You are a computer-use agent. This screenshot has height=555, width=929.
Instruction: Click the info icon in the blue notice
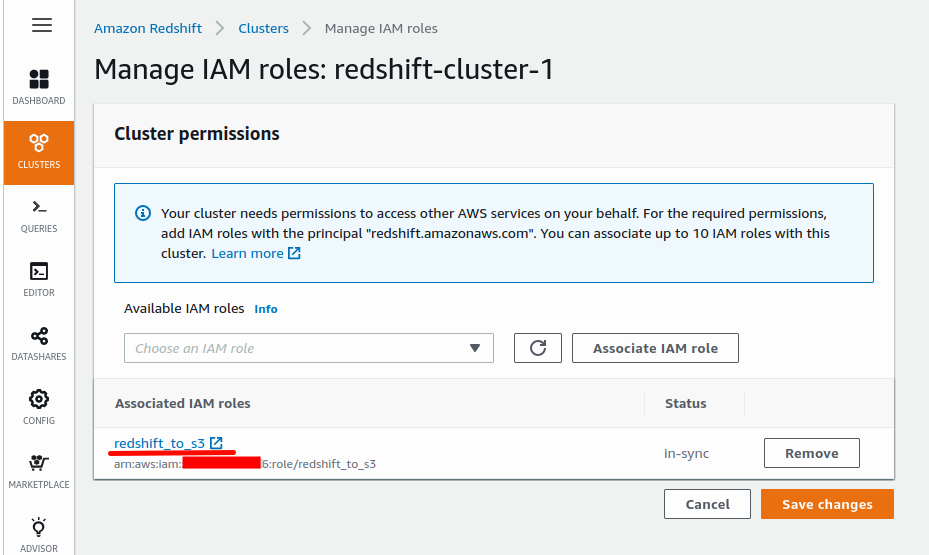click(x=143, y=213)
